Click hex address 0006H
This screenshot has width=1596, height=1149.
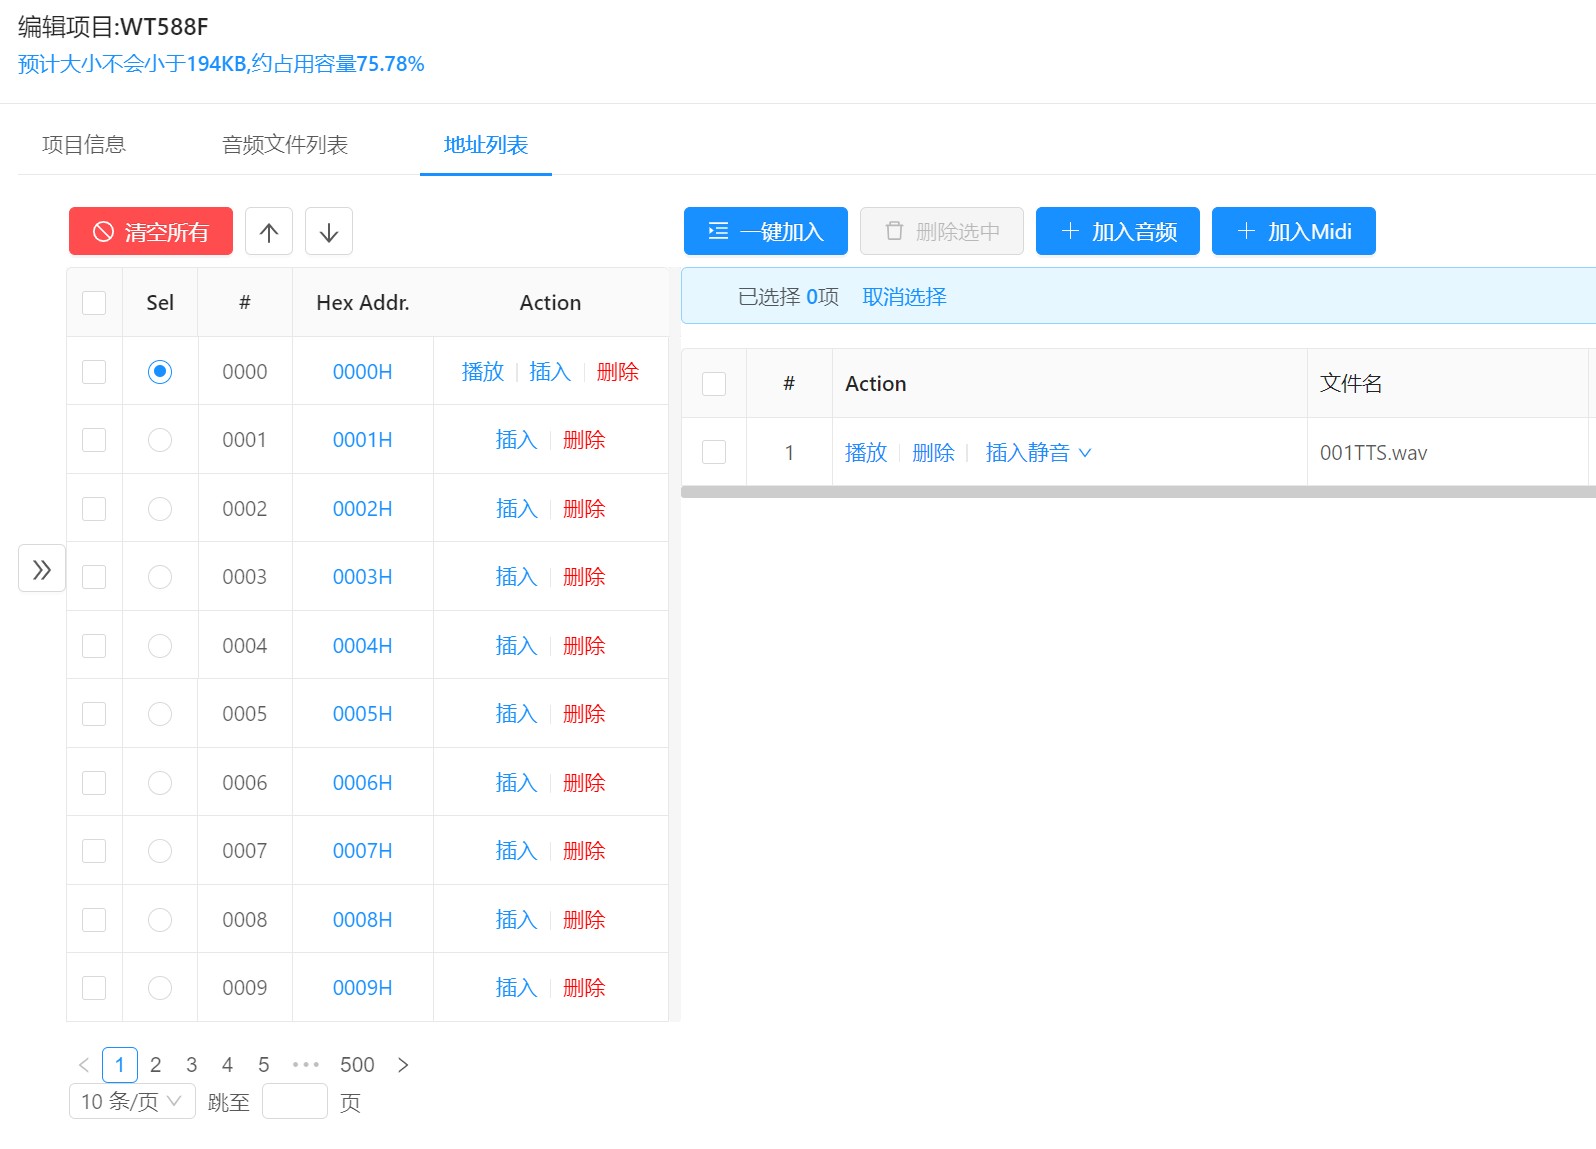(x=362, y=783)
